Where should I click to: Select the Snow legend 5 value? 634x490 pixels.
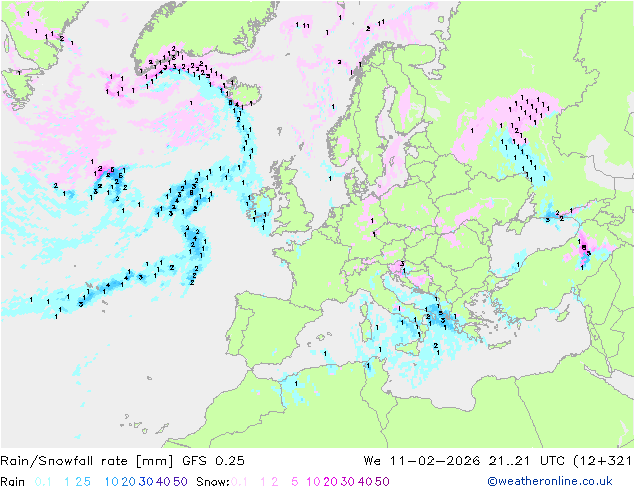[295, 482]
